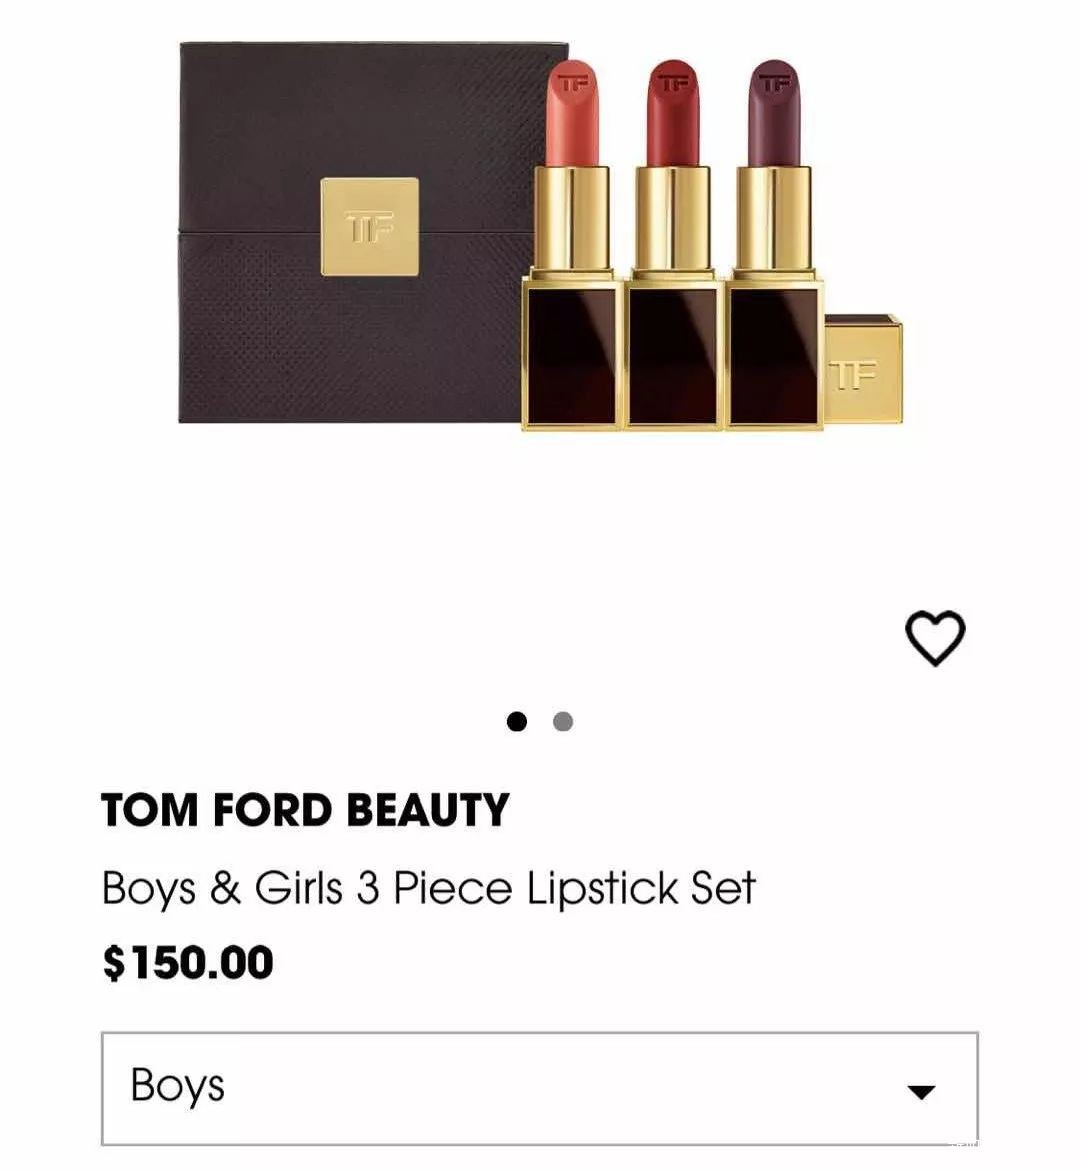Open the TOM FORD BEAUTY brand page

pos(305,810)
